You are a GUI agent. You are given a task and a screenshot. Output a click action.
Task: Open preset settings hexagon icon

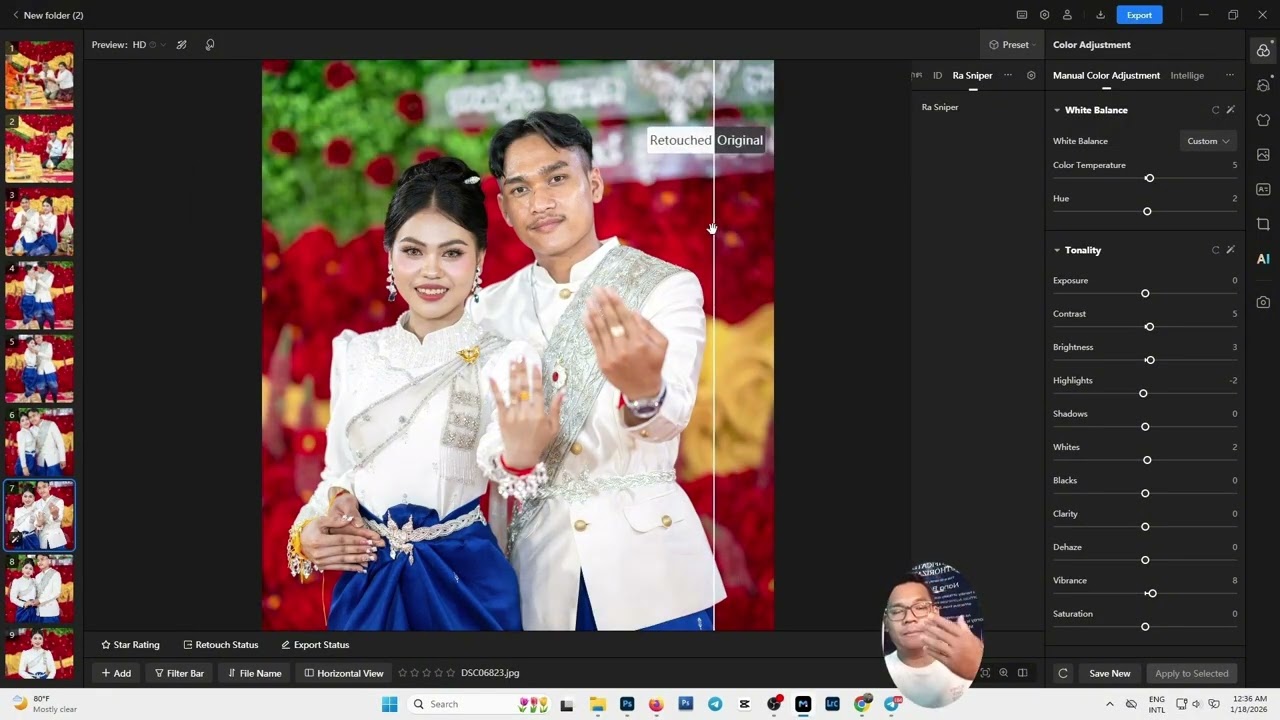pyautogui.click(x=1031, y=75)
